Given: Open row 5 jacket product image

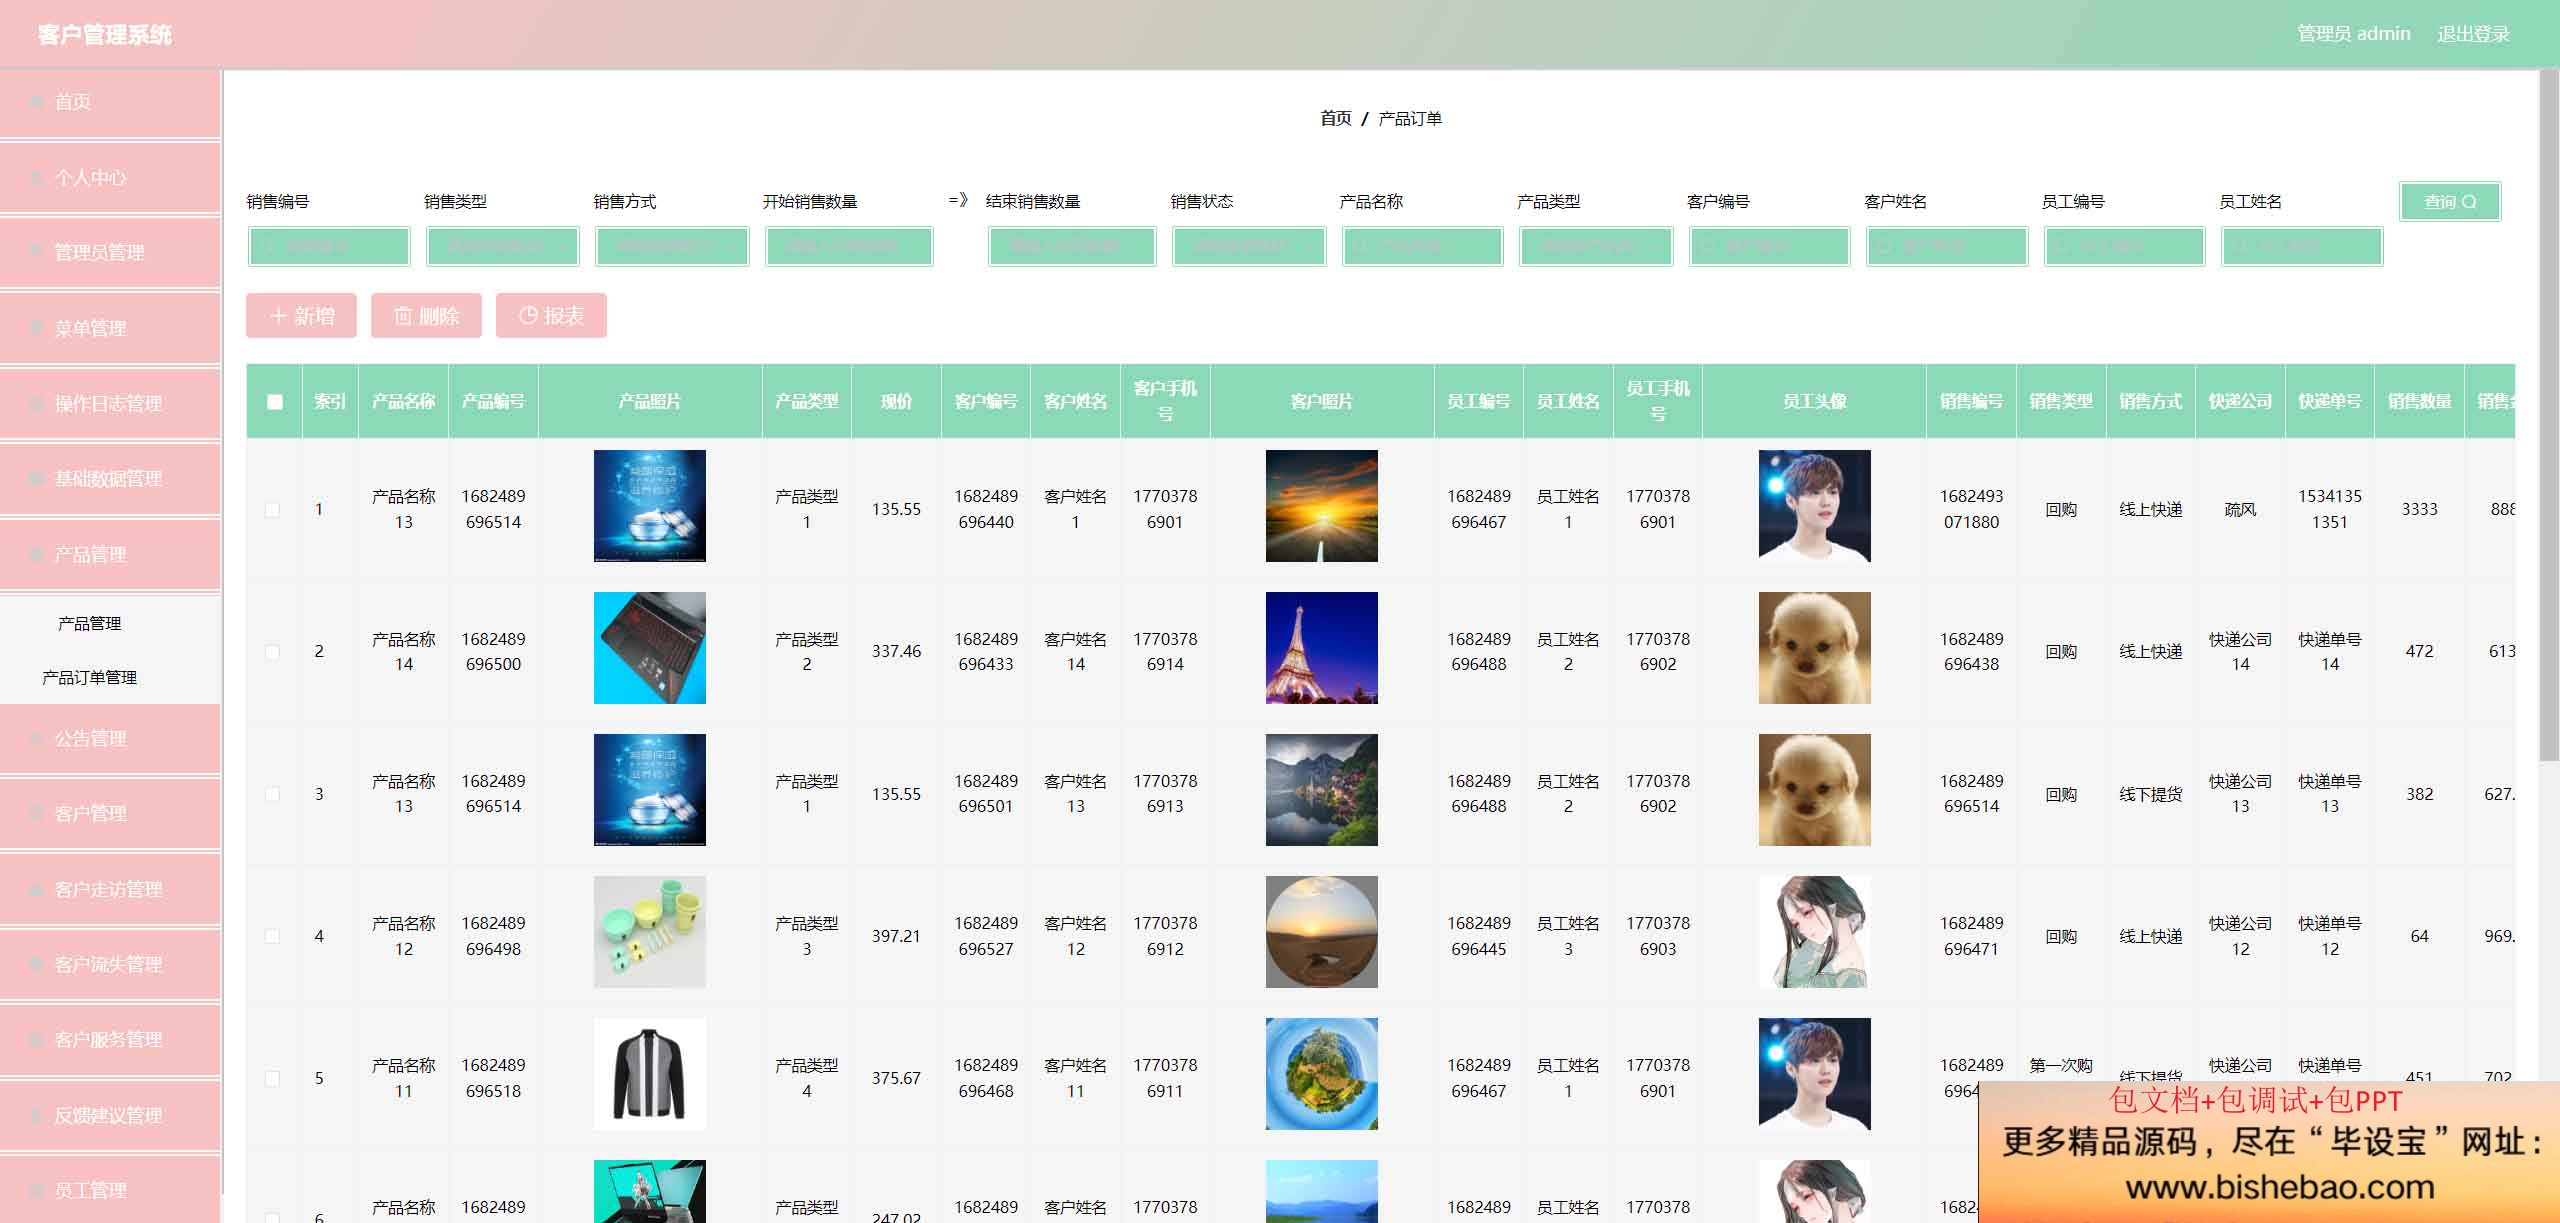Looking at the screenshot, I should point(649,1074).
